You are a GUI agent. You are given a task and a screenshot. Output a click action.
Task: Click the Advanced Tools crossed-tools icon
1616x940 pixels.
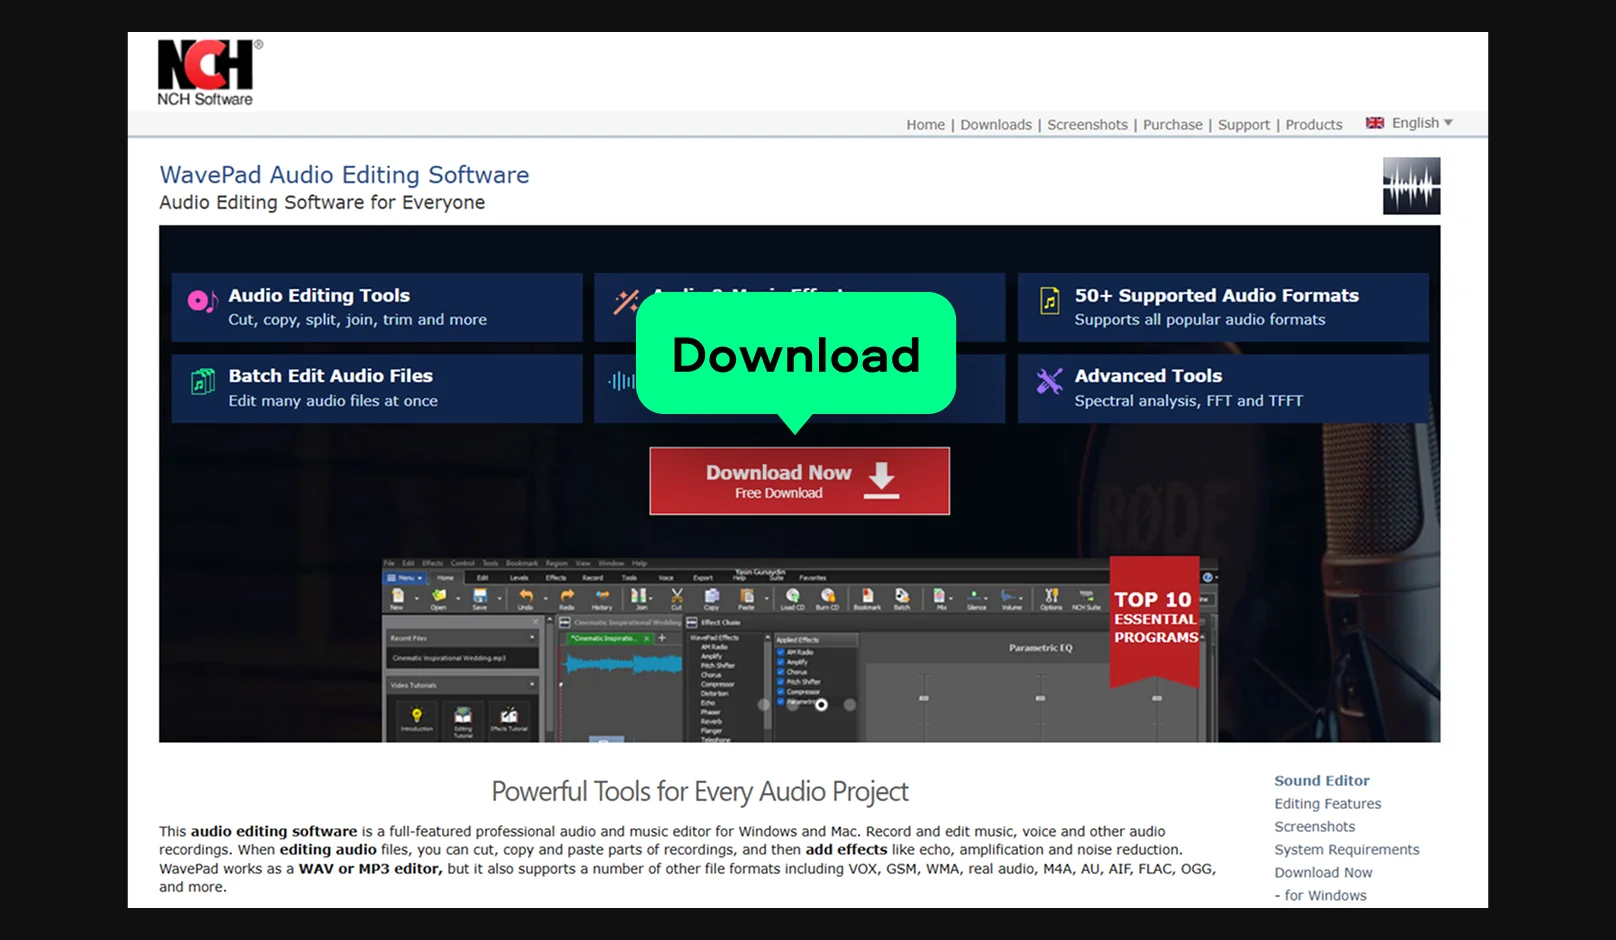tap(1049, 381)
